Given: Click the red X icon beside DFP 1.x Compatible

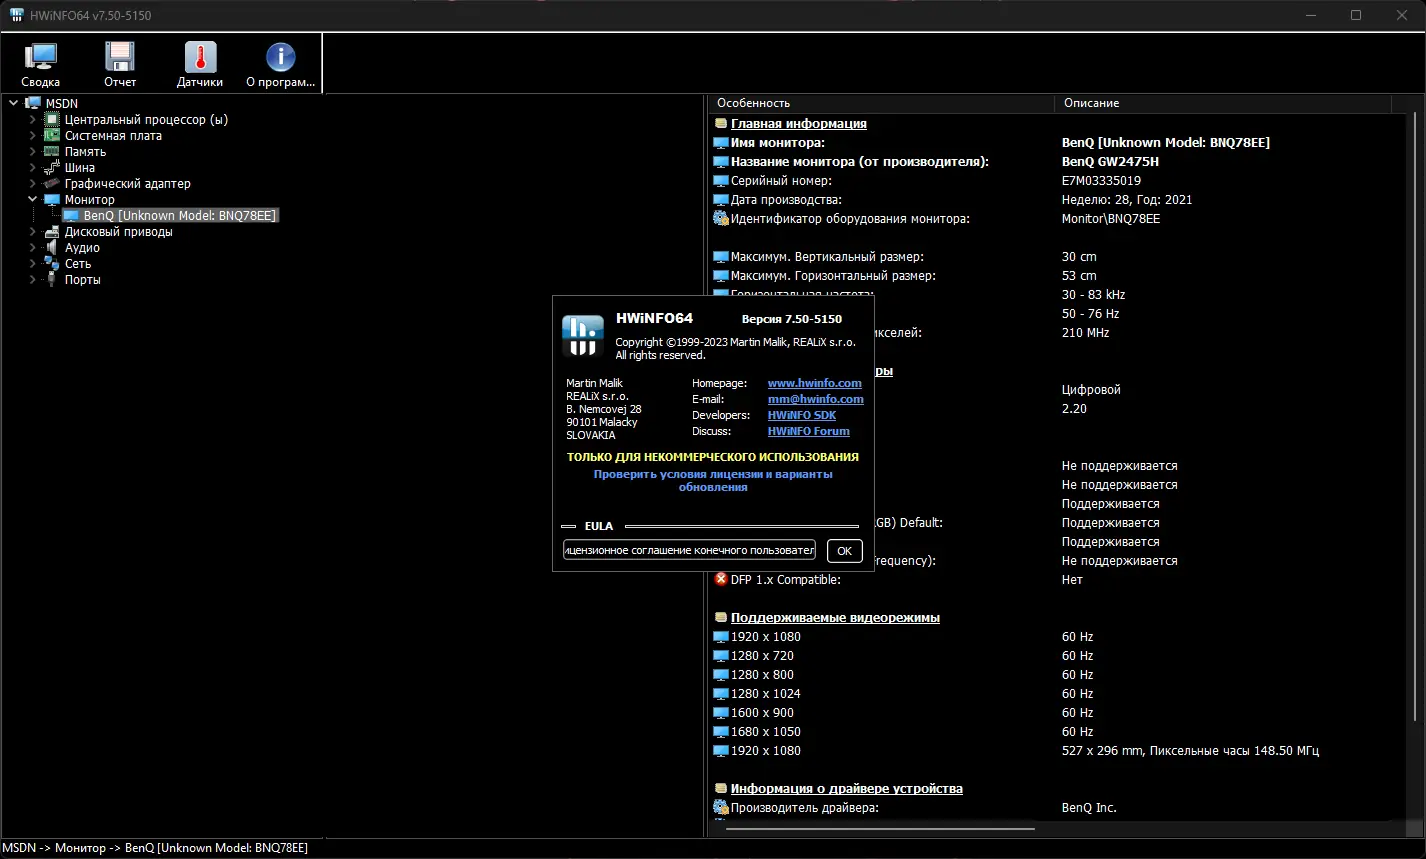Looking at the screenshot, I should (721, 579).
